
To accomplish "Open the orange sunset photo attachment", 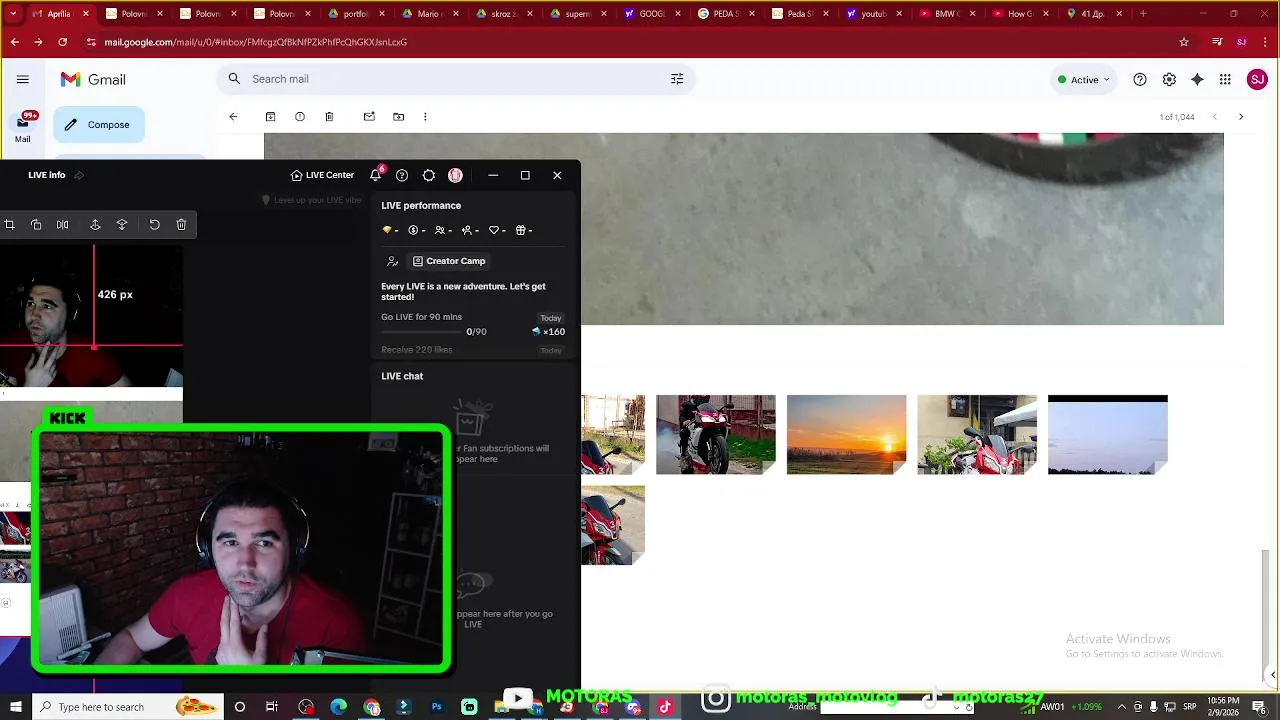I will (x=846, y=434).
